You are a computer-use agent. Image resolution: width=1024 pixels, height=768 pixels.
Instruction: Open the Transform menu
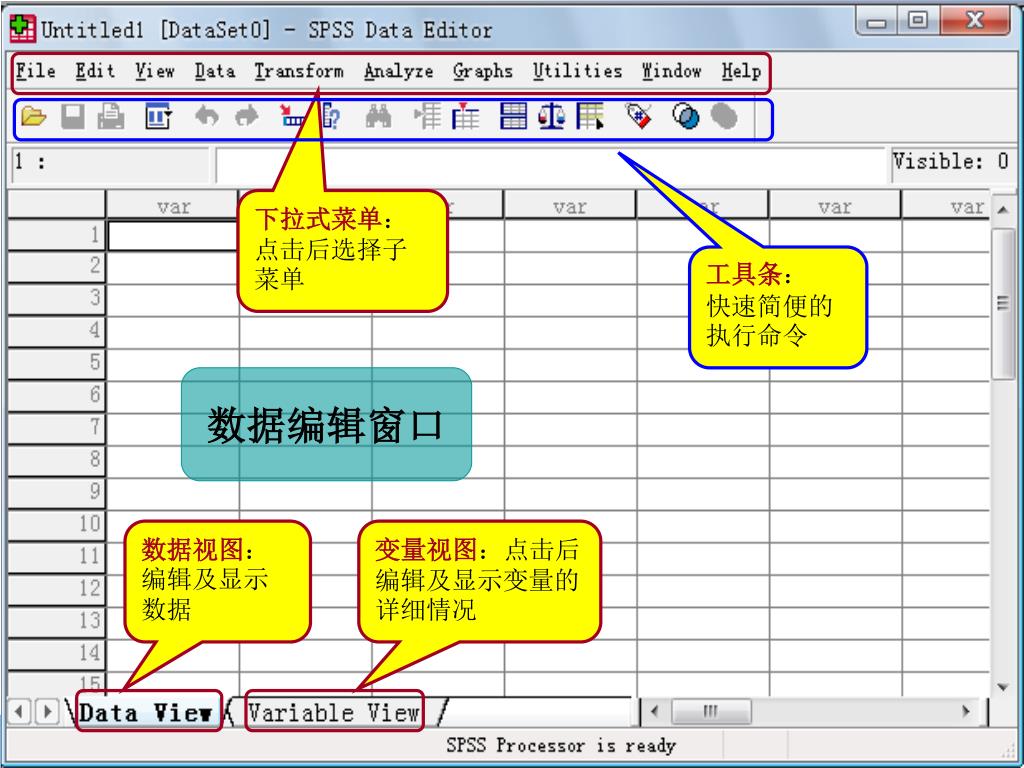tap(299, 71)
